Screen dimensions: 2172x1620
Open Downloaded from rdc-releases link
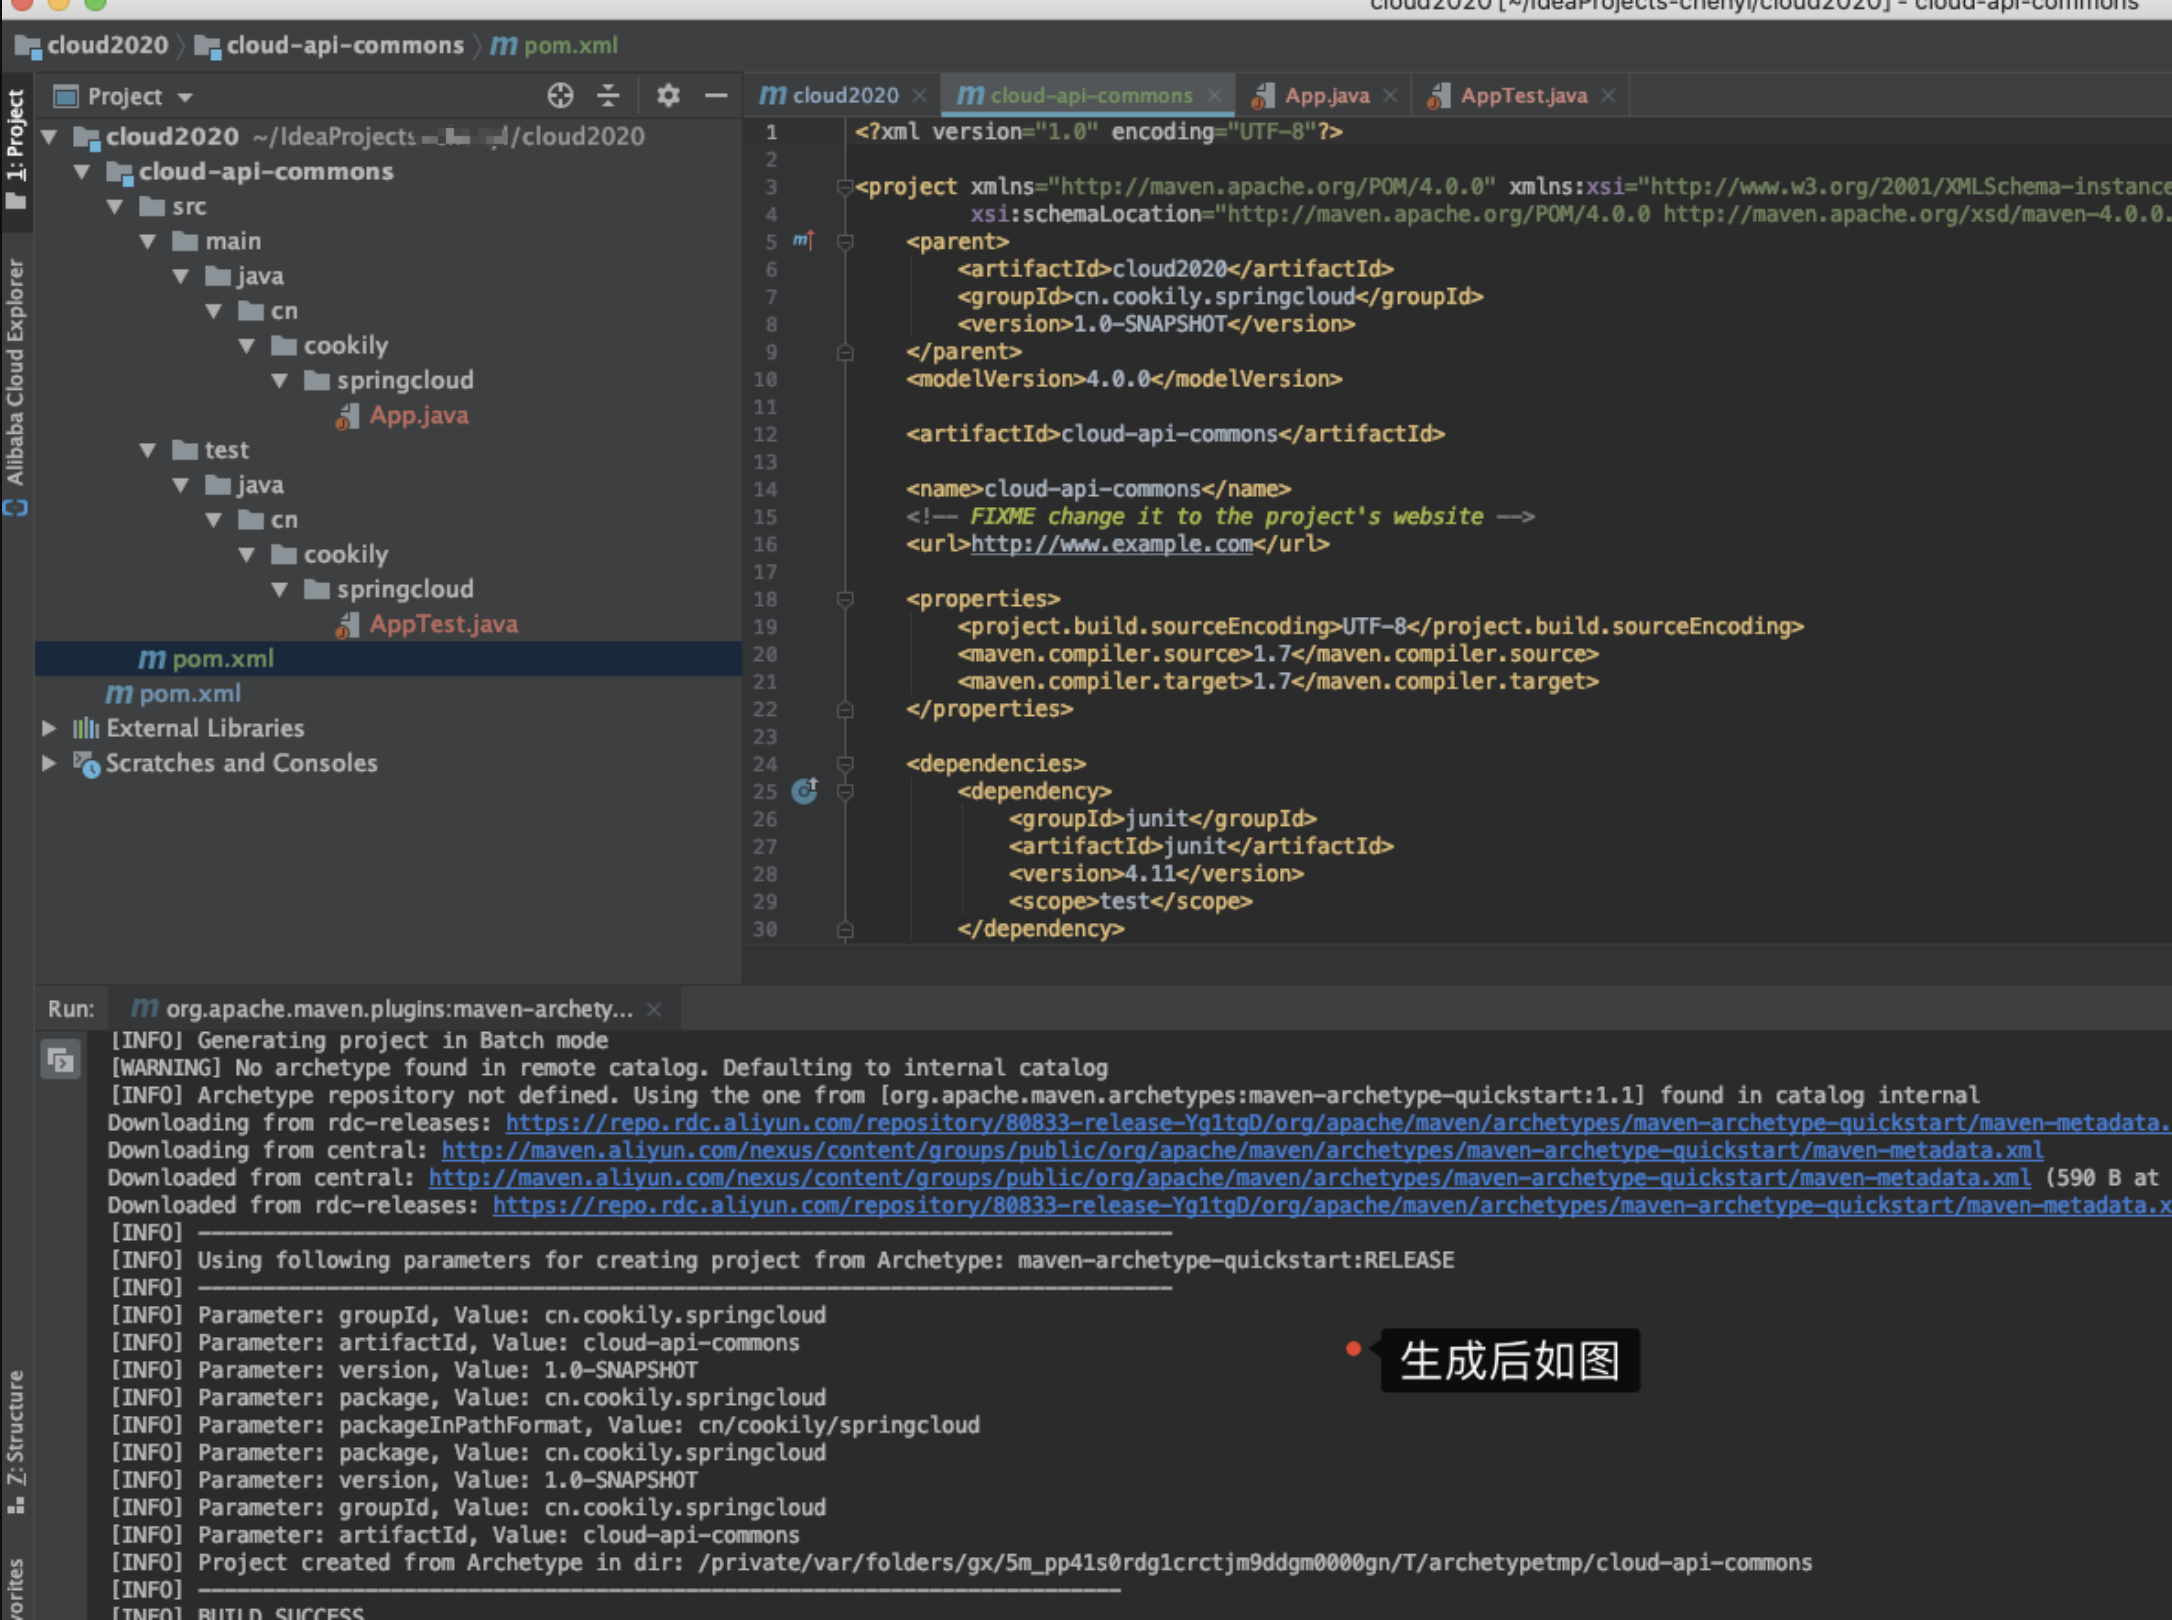(1332, 1206)
